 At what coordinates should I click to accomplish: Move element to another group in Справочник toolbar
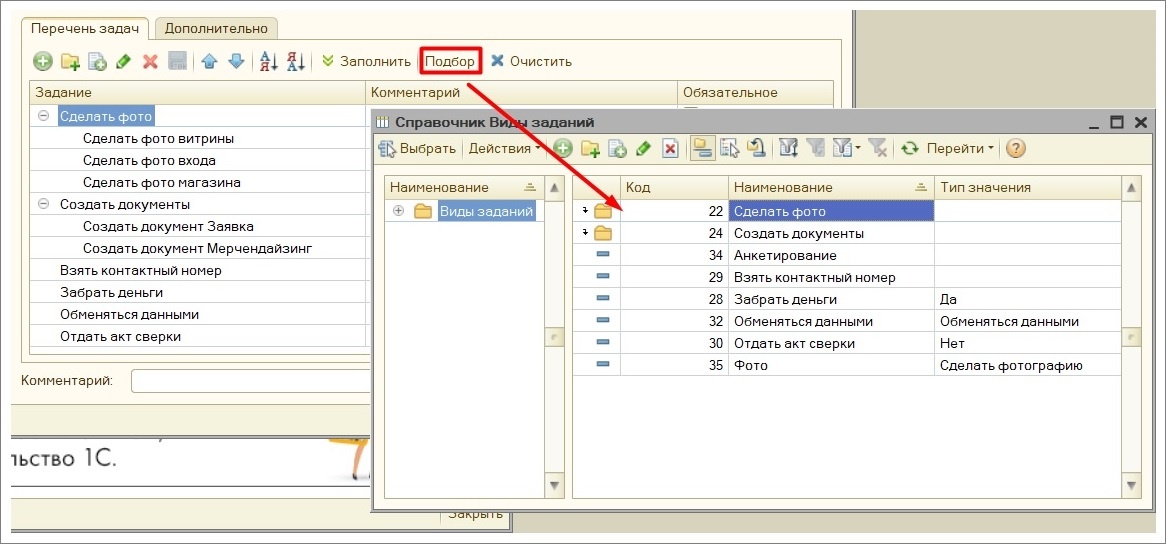756,149
